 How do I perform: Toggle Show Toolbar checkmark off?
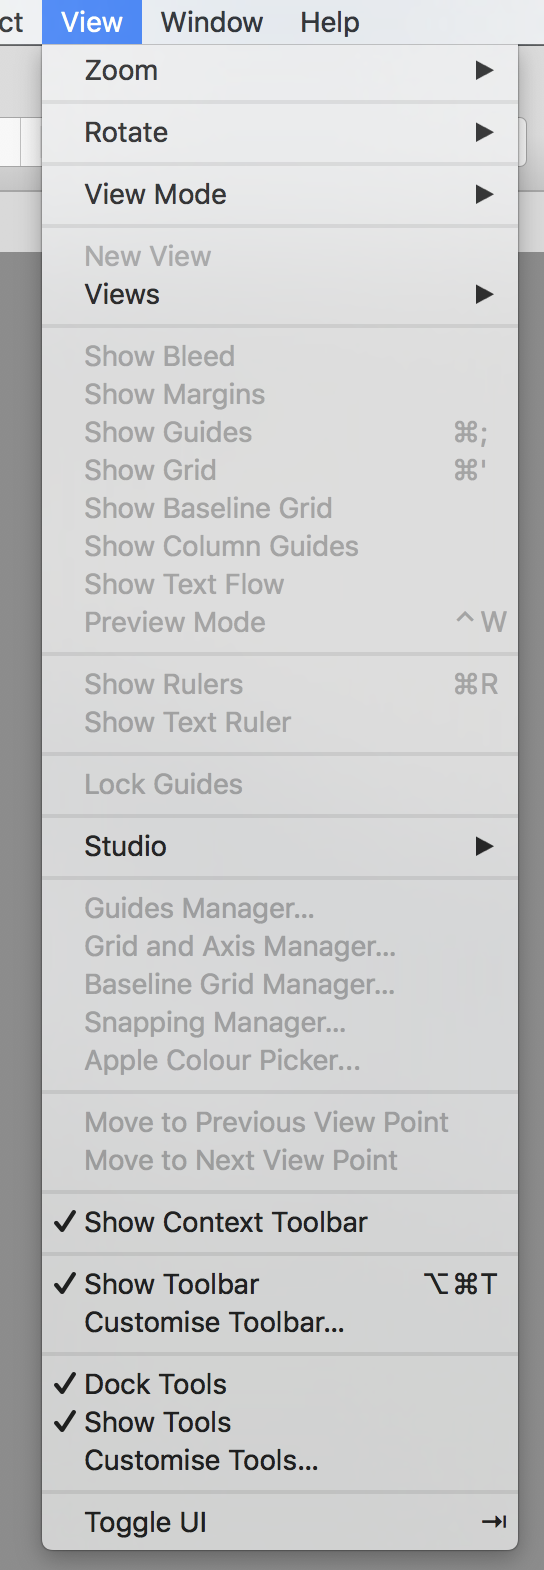280,1284
